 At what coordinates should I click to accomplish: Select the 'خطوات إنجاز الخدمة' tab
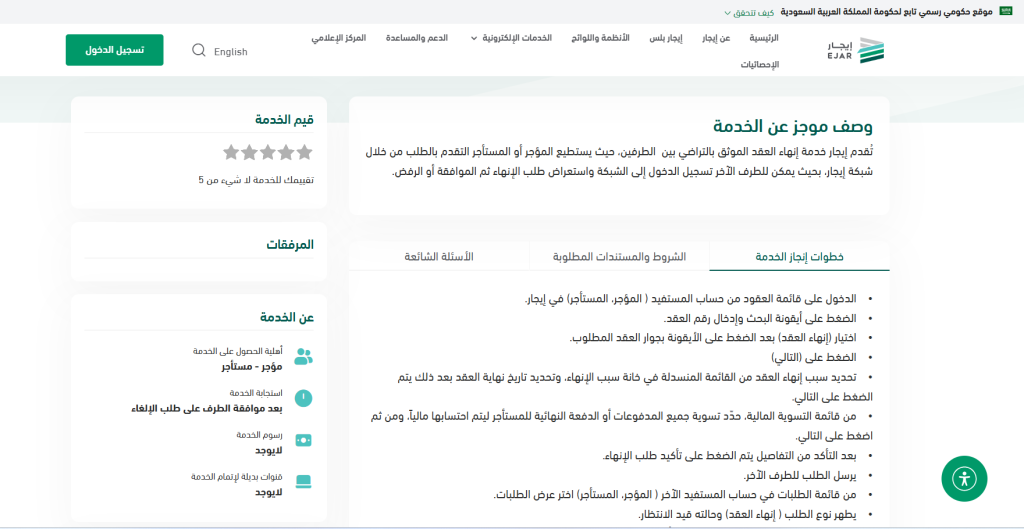coord(799,256)
